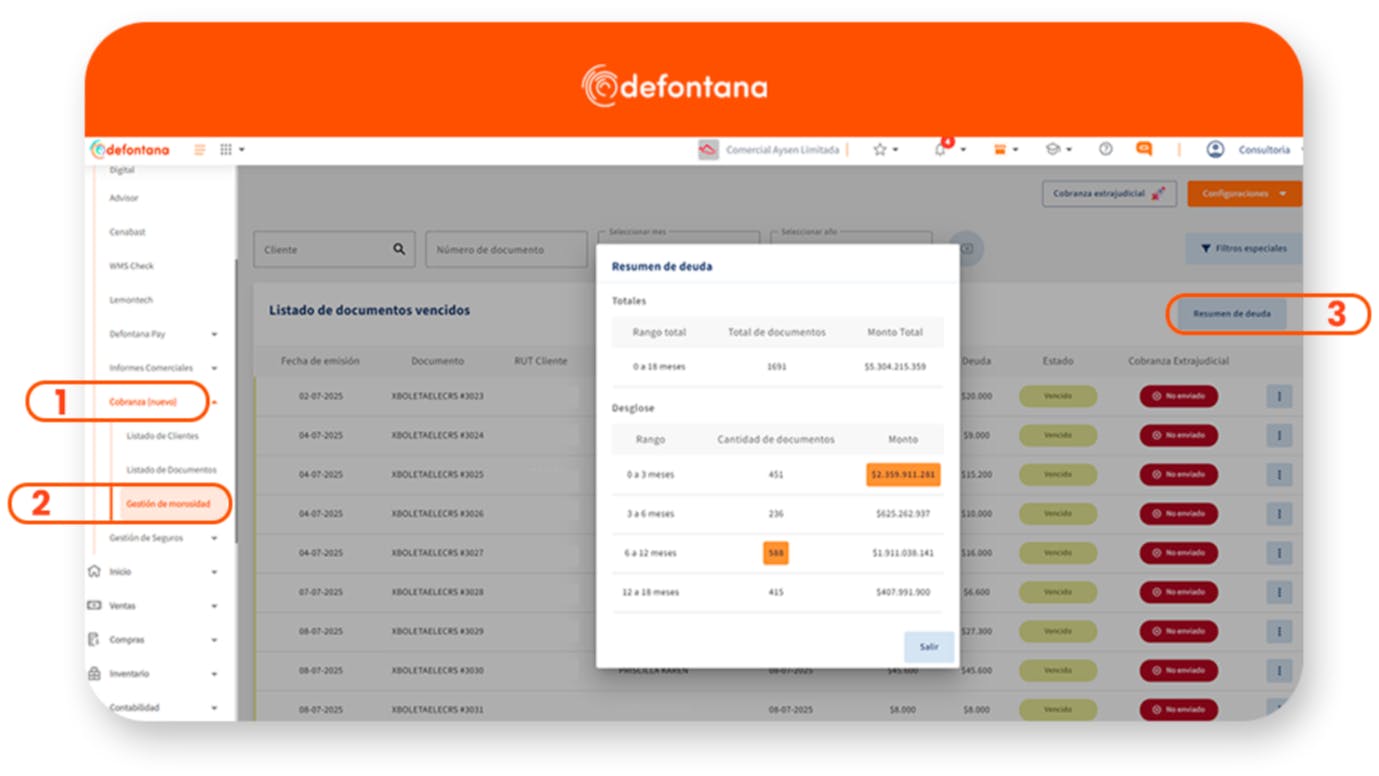
Task: Open three-dot menu for row XBOLETAELECRS #3023
Action: (x=1279, y=396)
